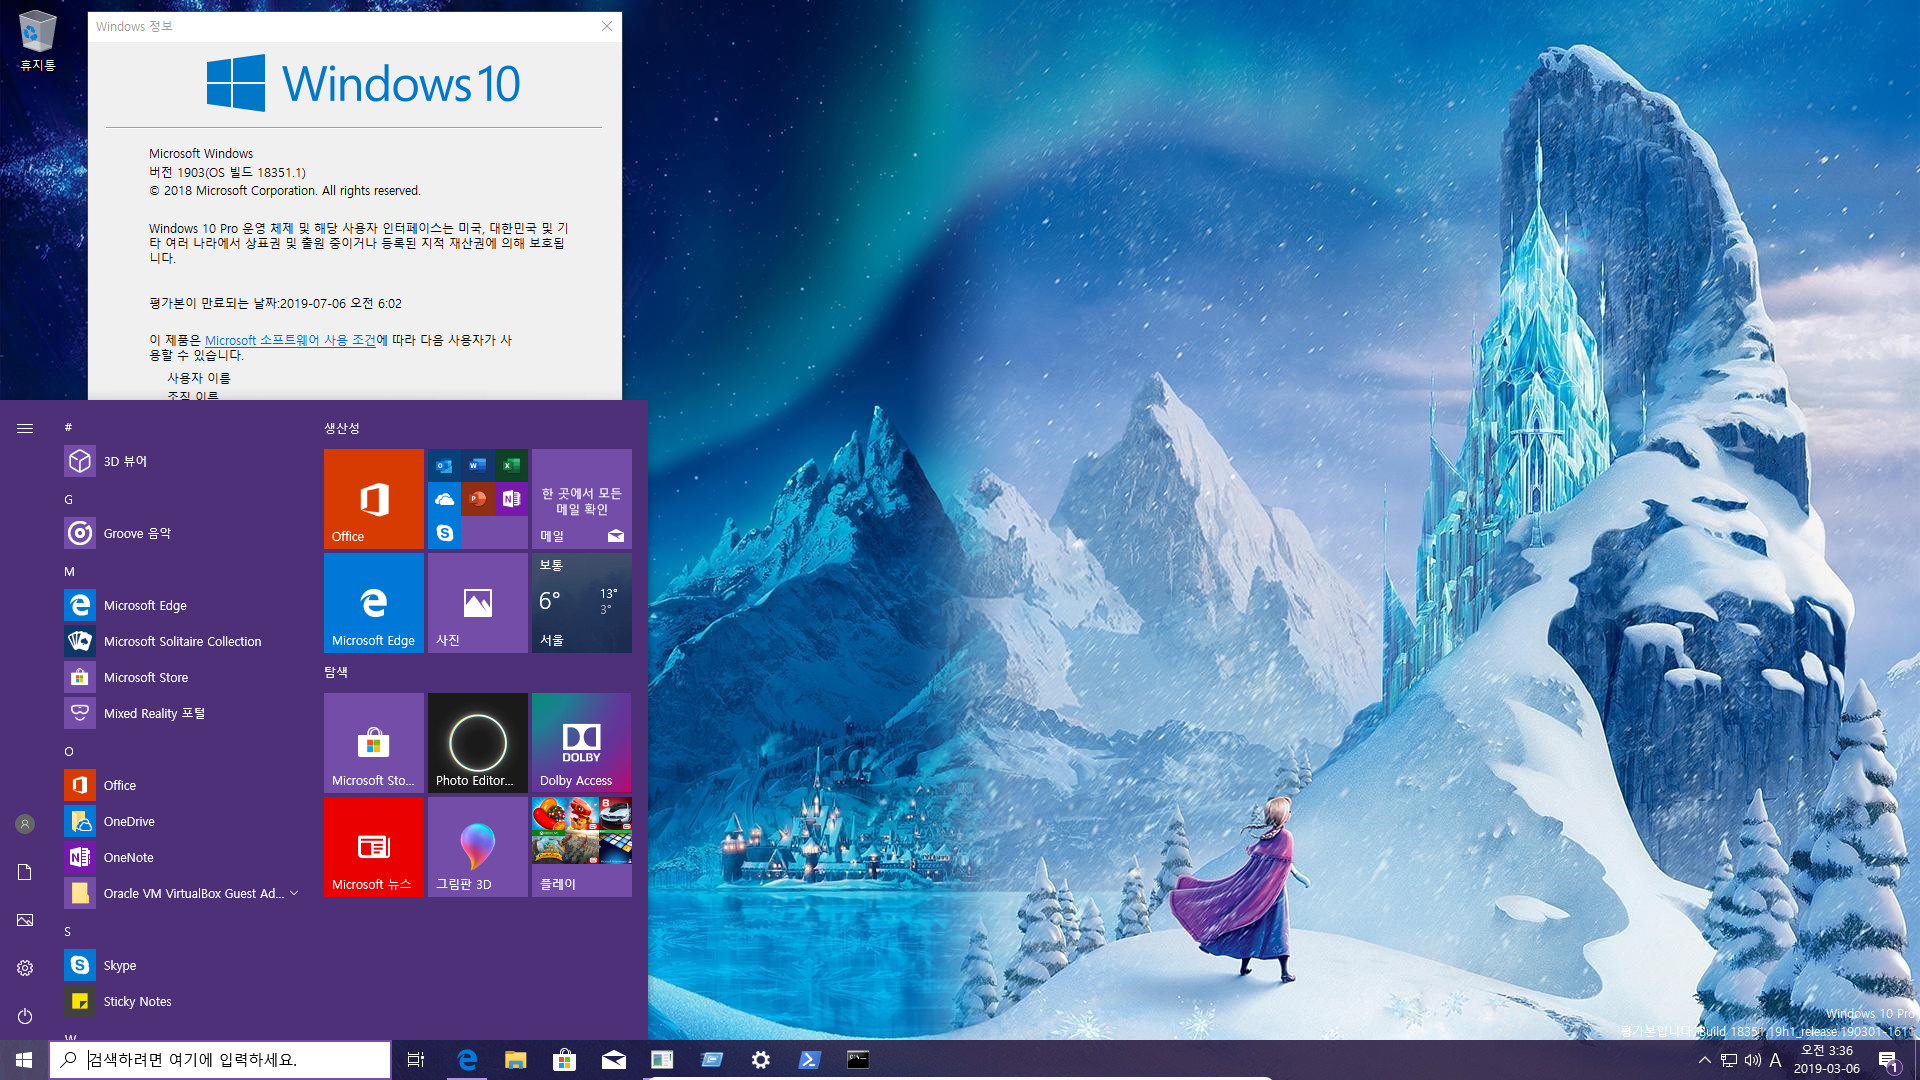Open Documents from Start sidebar
The width and height of the screenshot is (1920, 1080).
tap(25, 872)
